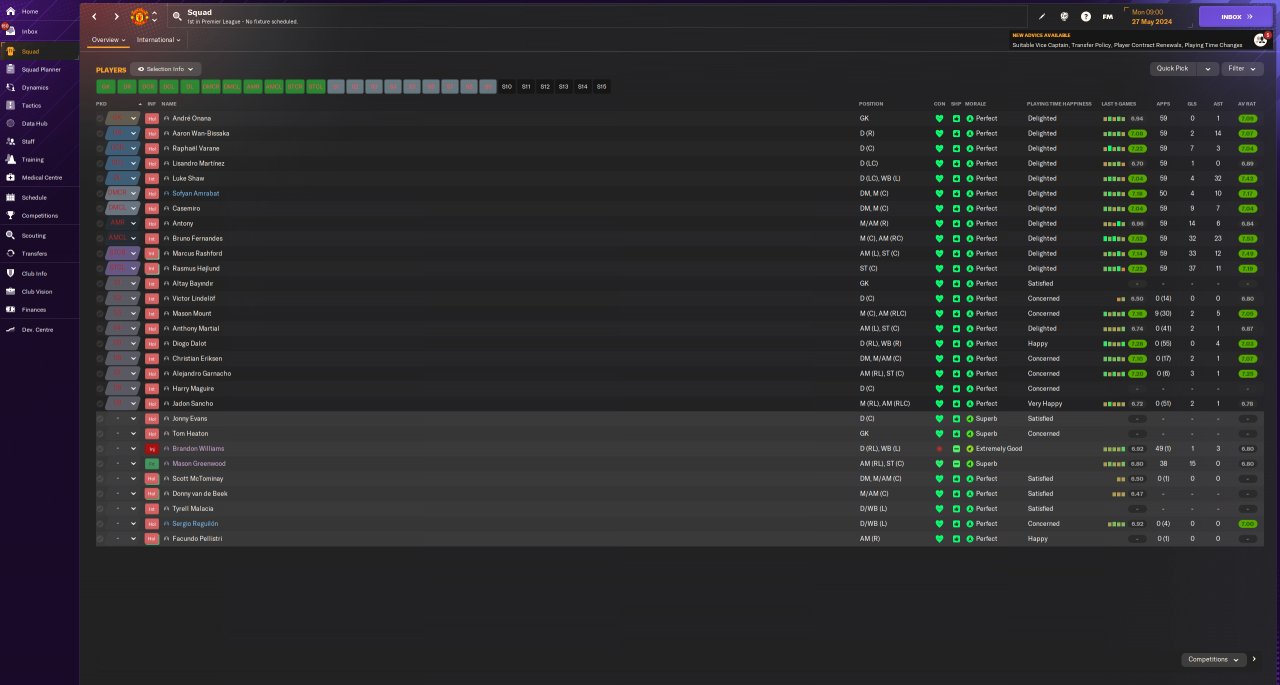Sort by the Morale column header
Image resolution: width=1280 pixels, height=685 pixels.
[975, 104]
